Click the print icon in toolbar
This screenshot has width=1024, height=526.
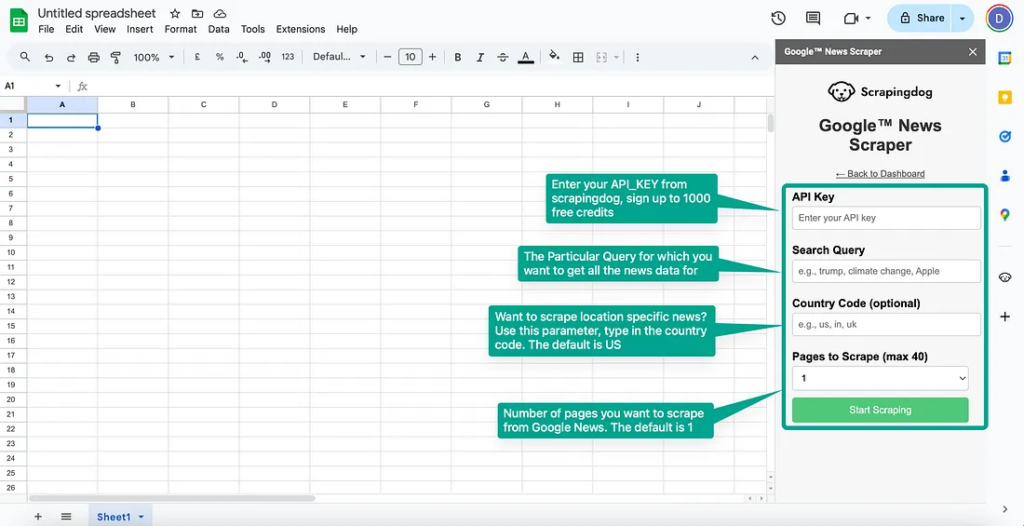coord(94,58)
